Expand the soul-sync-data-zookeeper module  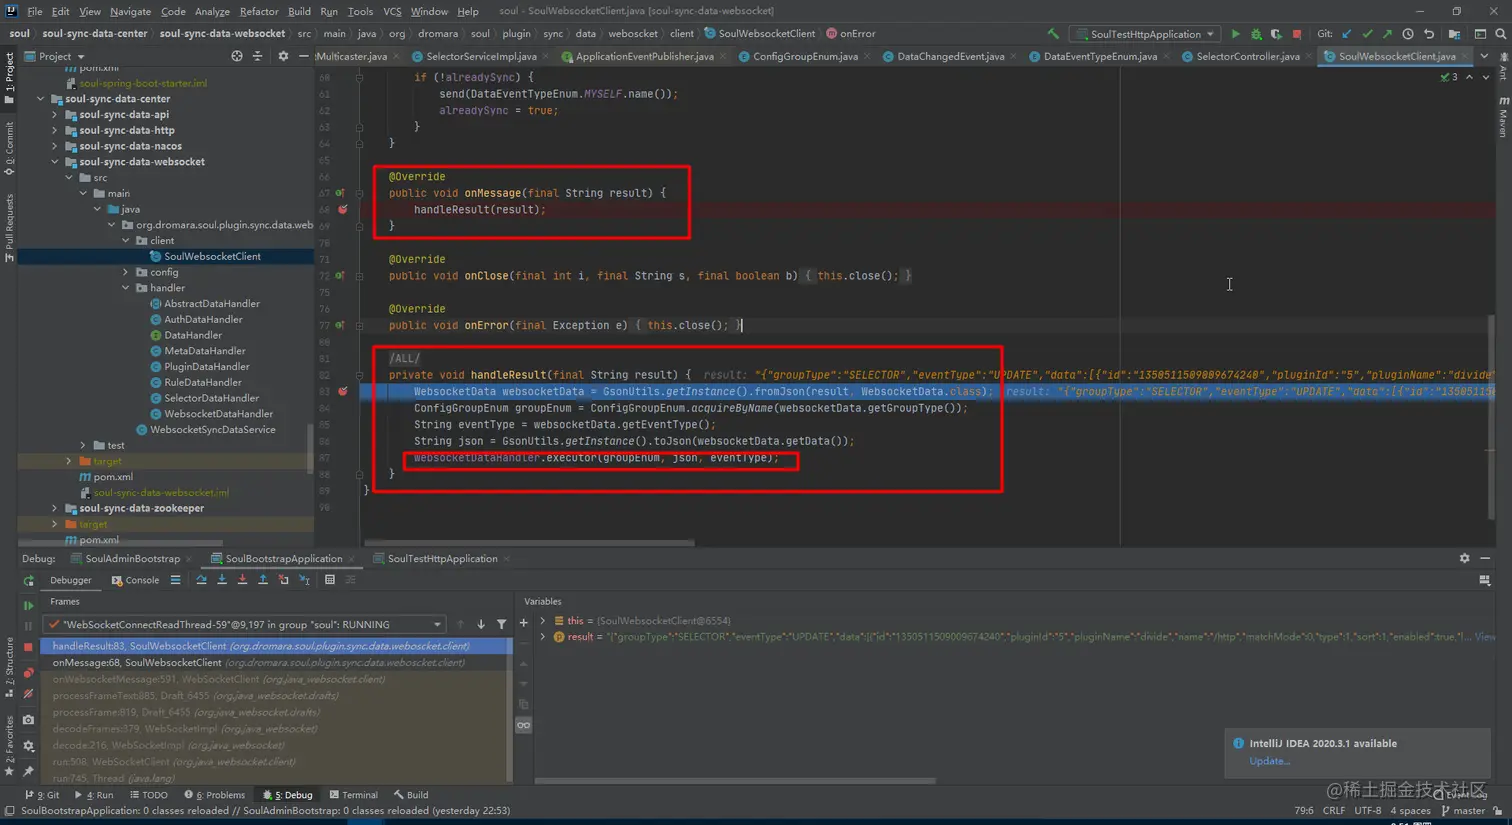(x=55, y=508)
